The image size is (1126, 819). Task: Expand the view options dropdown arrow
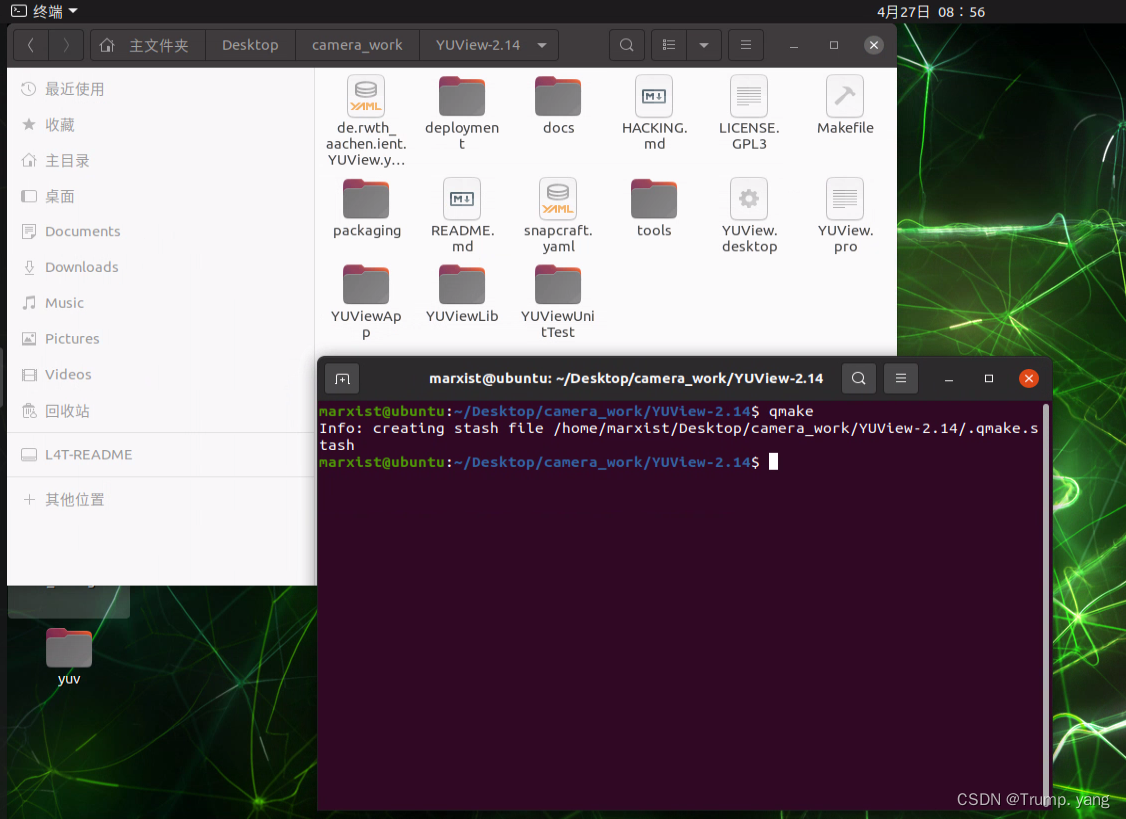(x=704, y=45)
